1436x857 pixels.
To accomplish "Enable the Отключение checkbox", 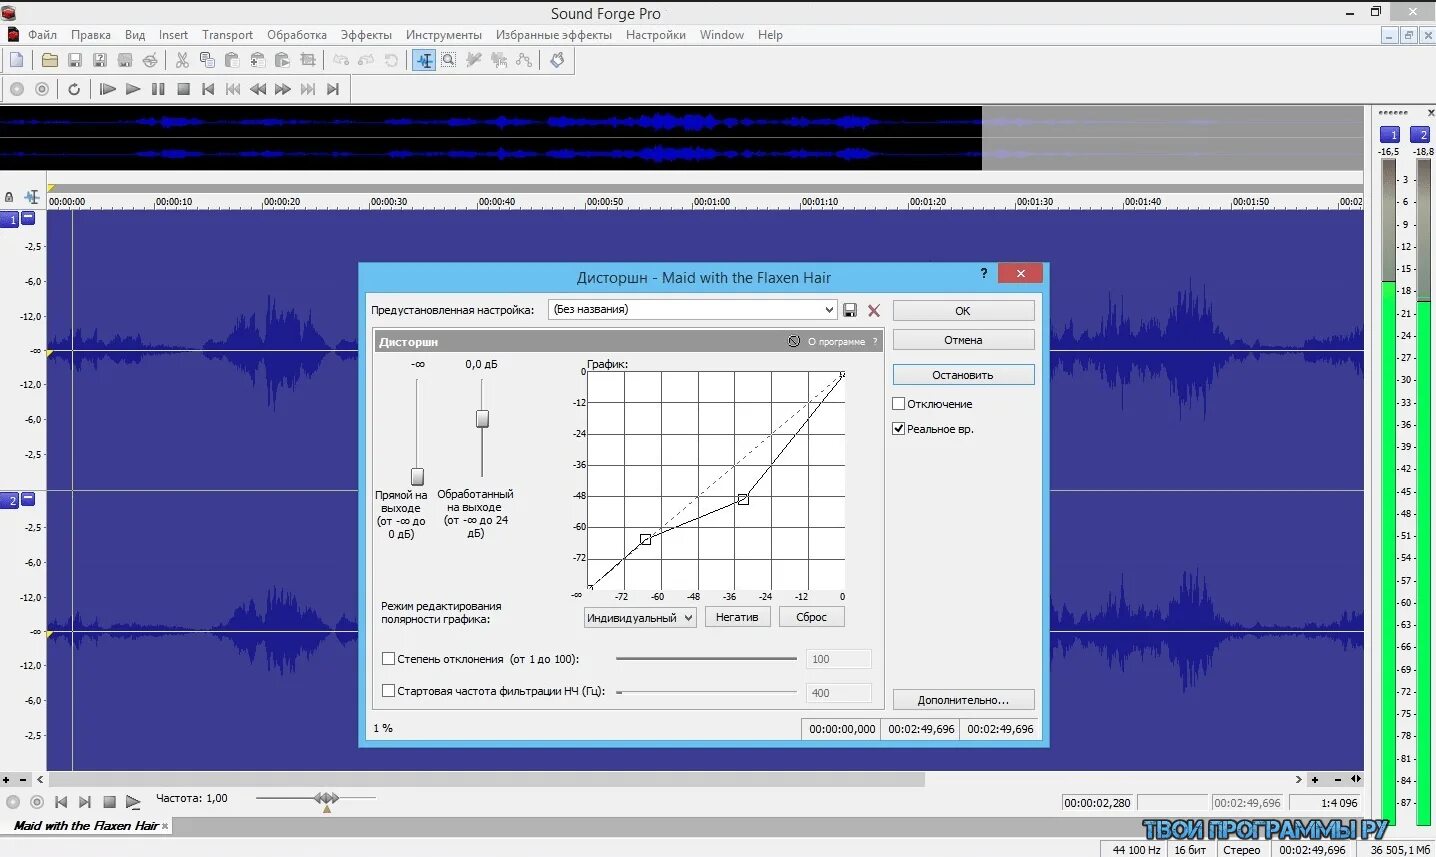I will coord(898,404).
